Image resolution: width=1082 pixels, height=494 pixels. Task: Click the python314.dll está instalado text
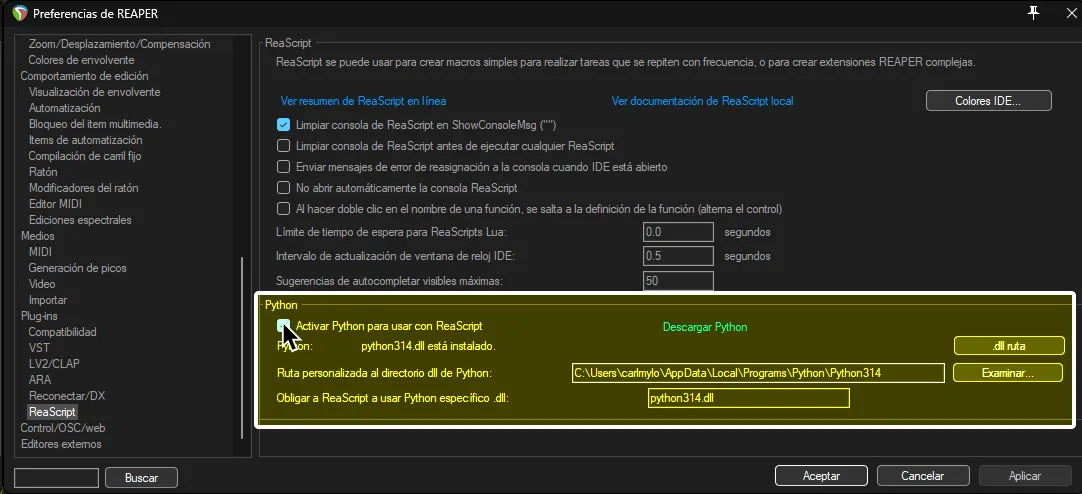(429, 346)
